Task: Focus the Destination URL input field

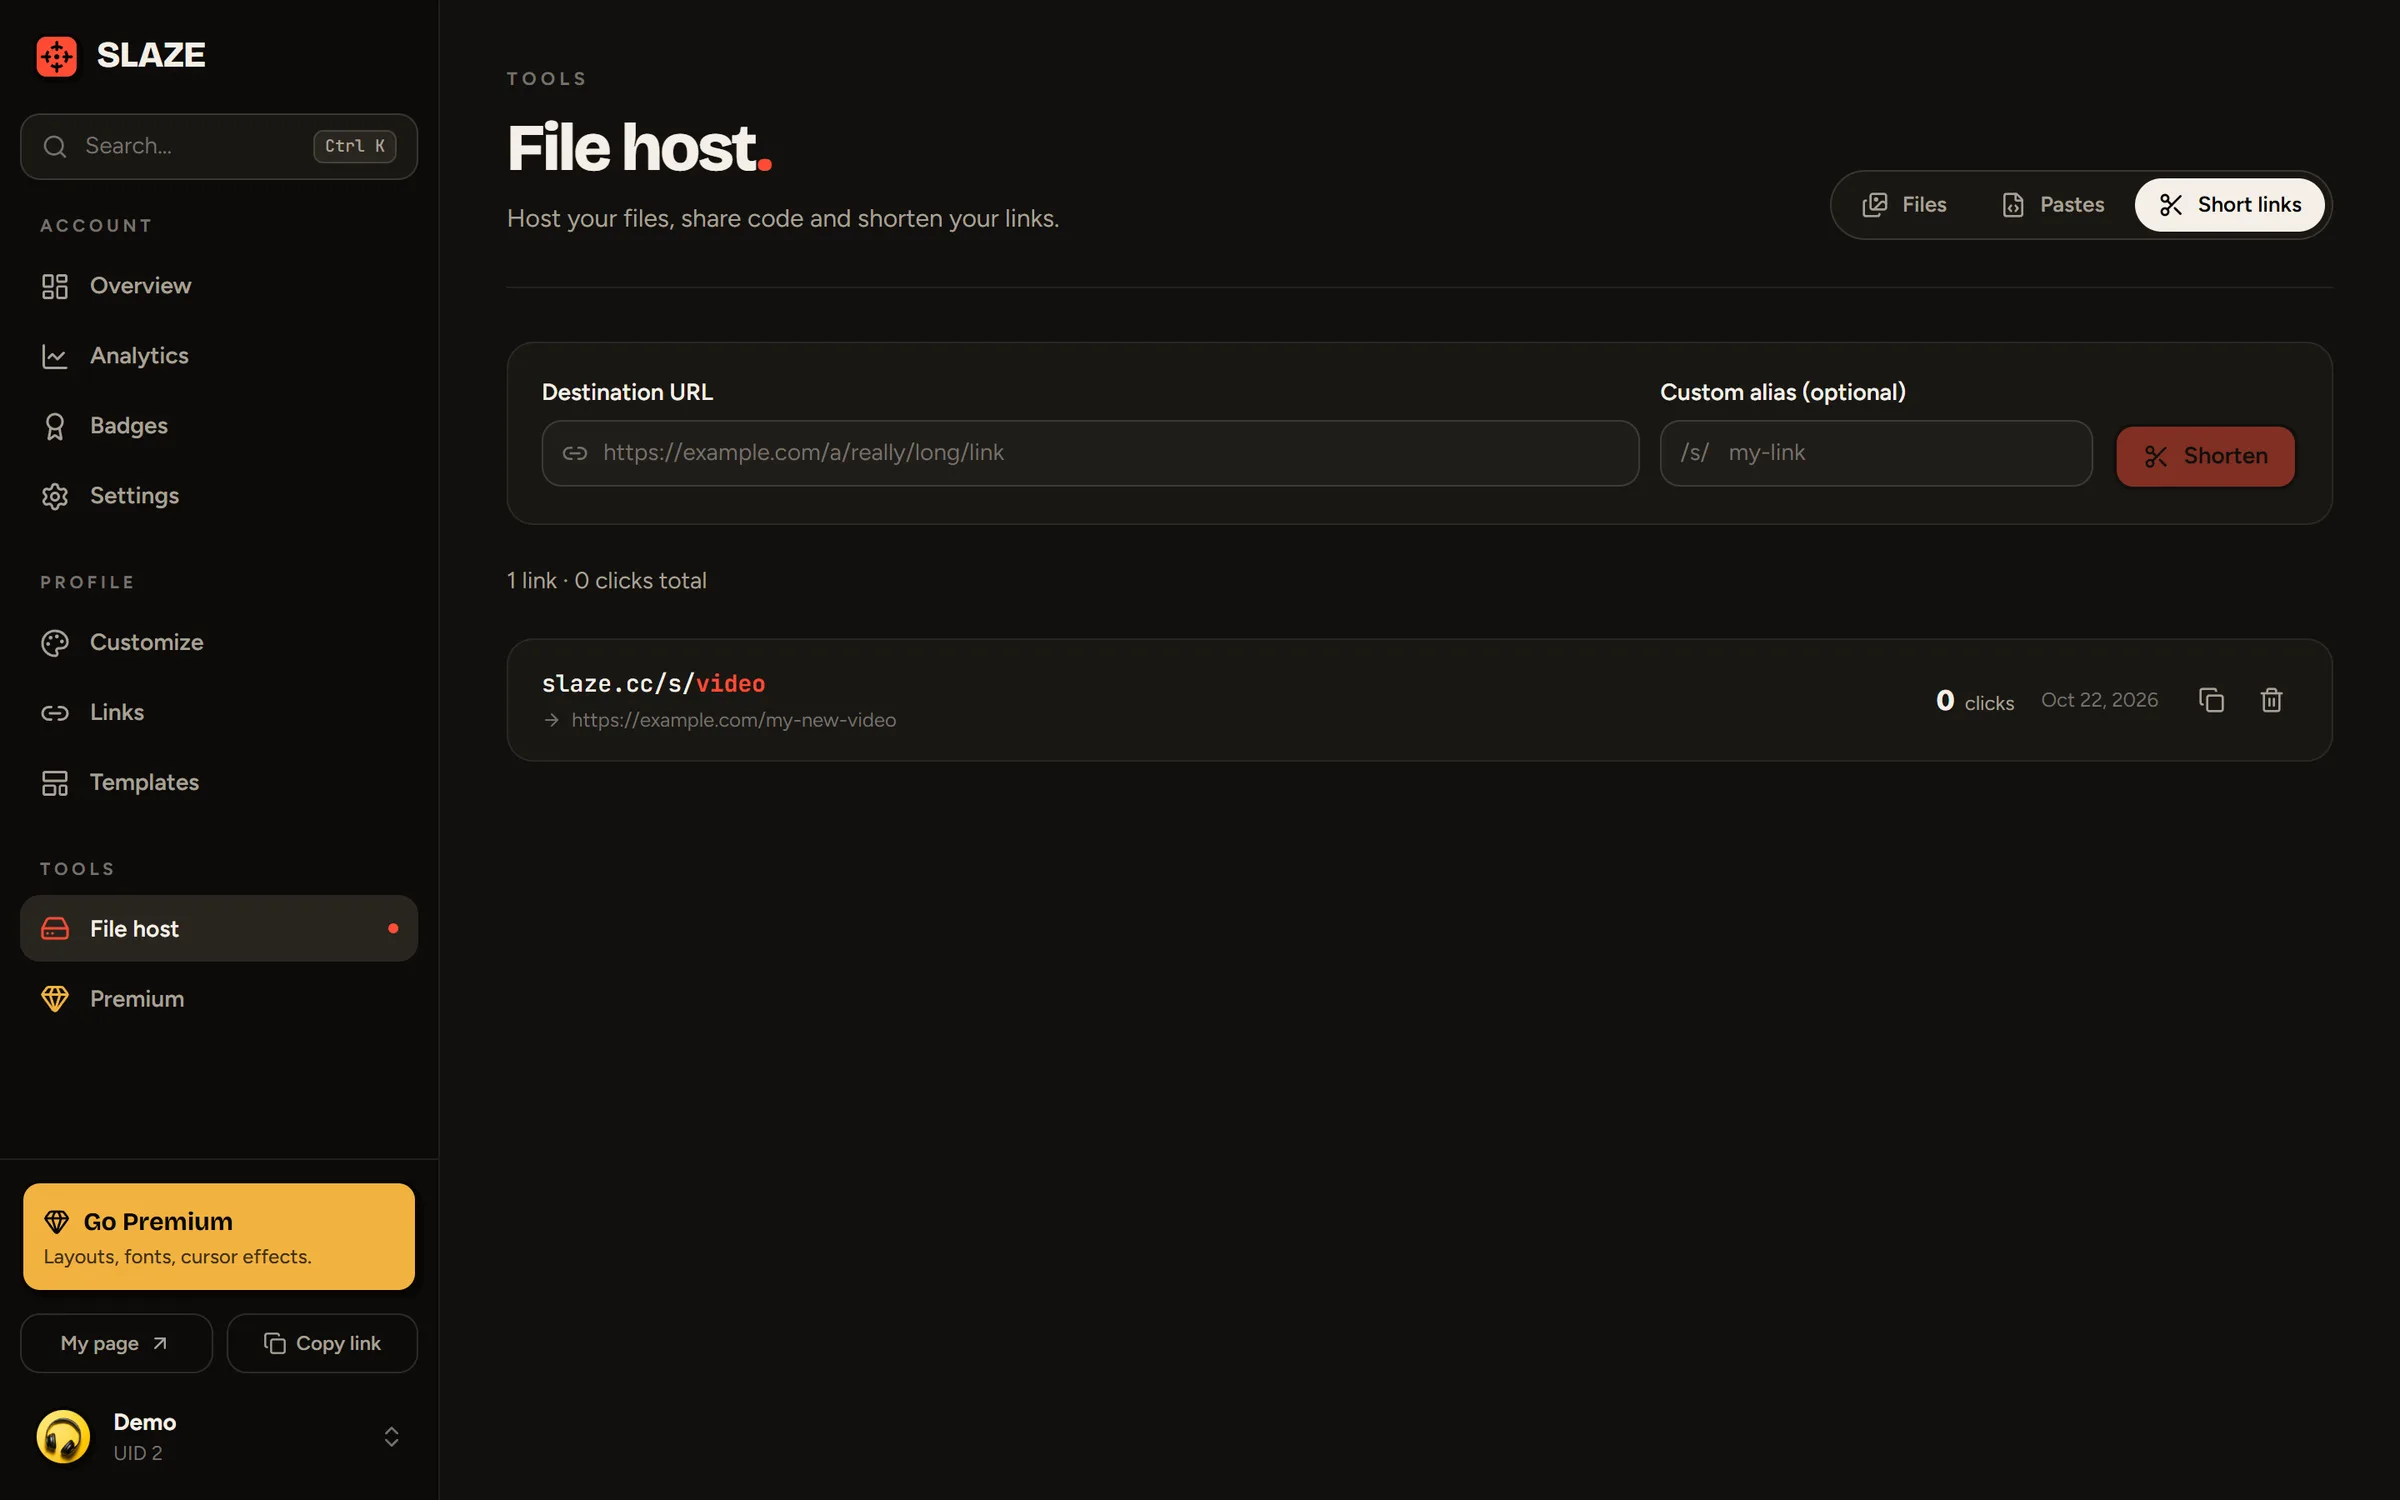Action: tap(1090, 453)
